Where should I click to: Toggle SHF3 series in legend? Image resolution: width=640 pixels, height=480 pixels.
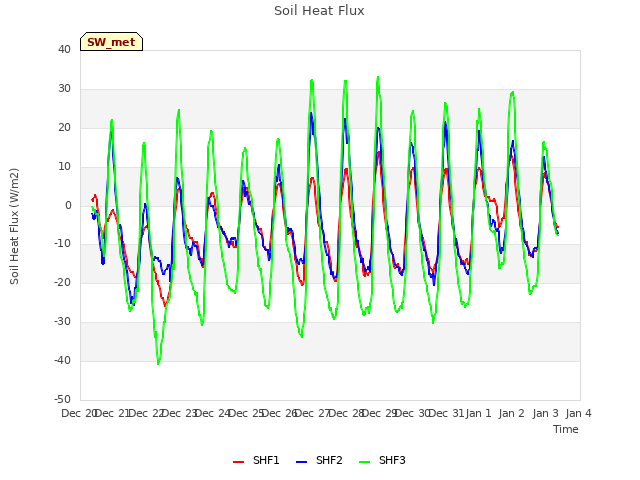tap(382, 460)
